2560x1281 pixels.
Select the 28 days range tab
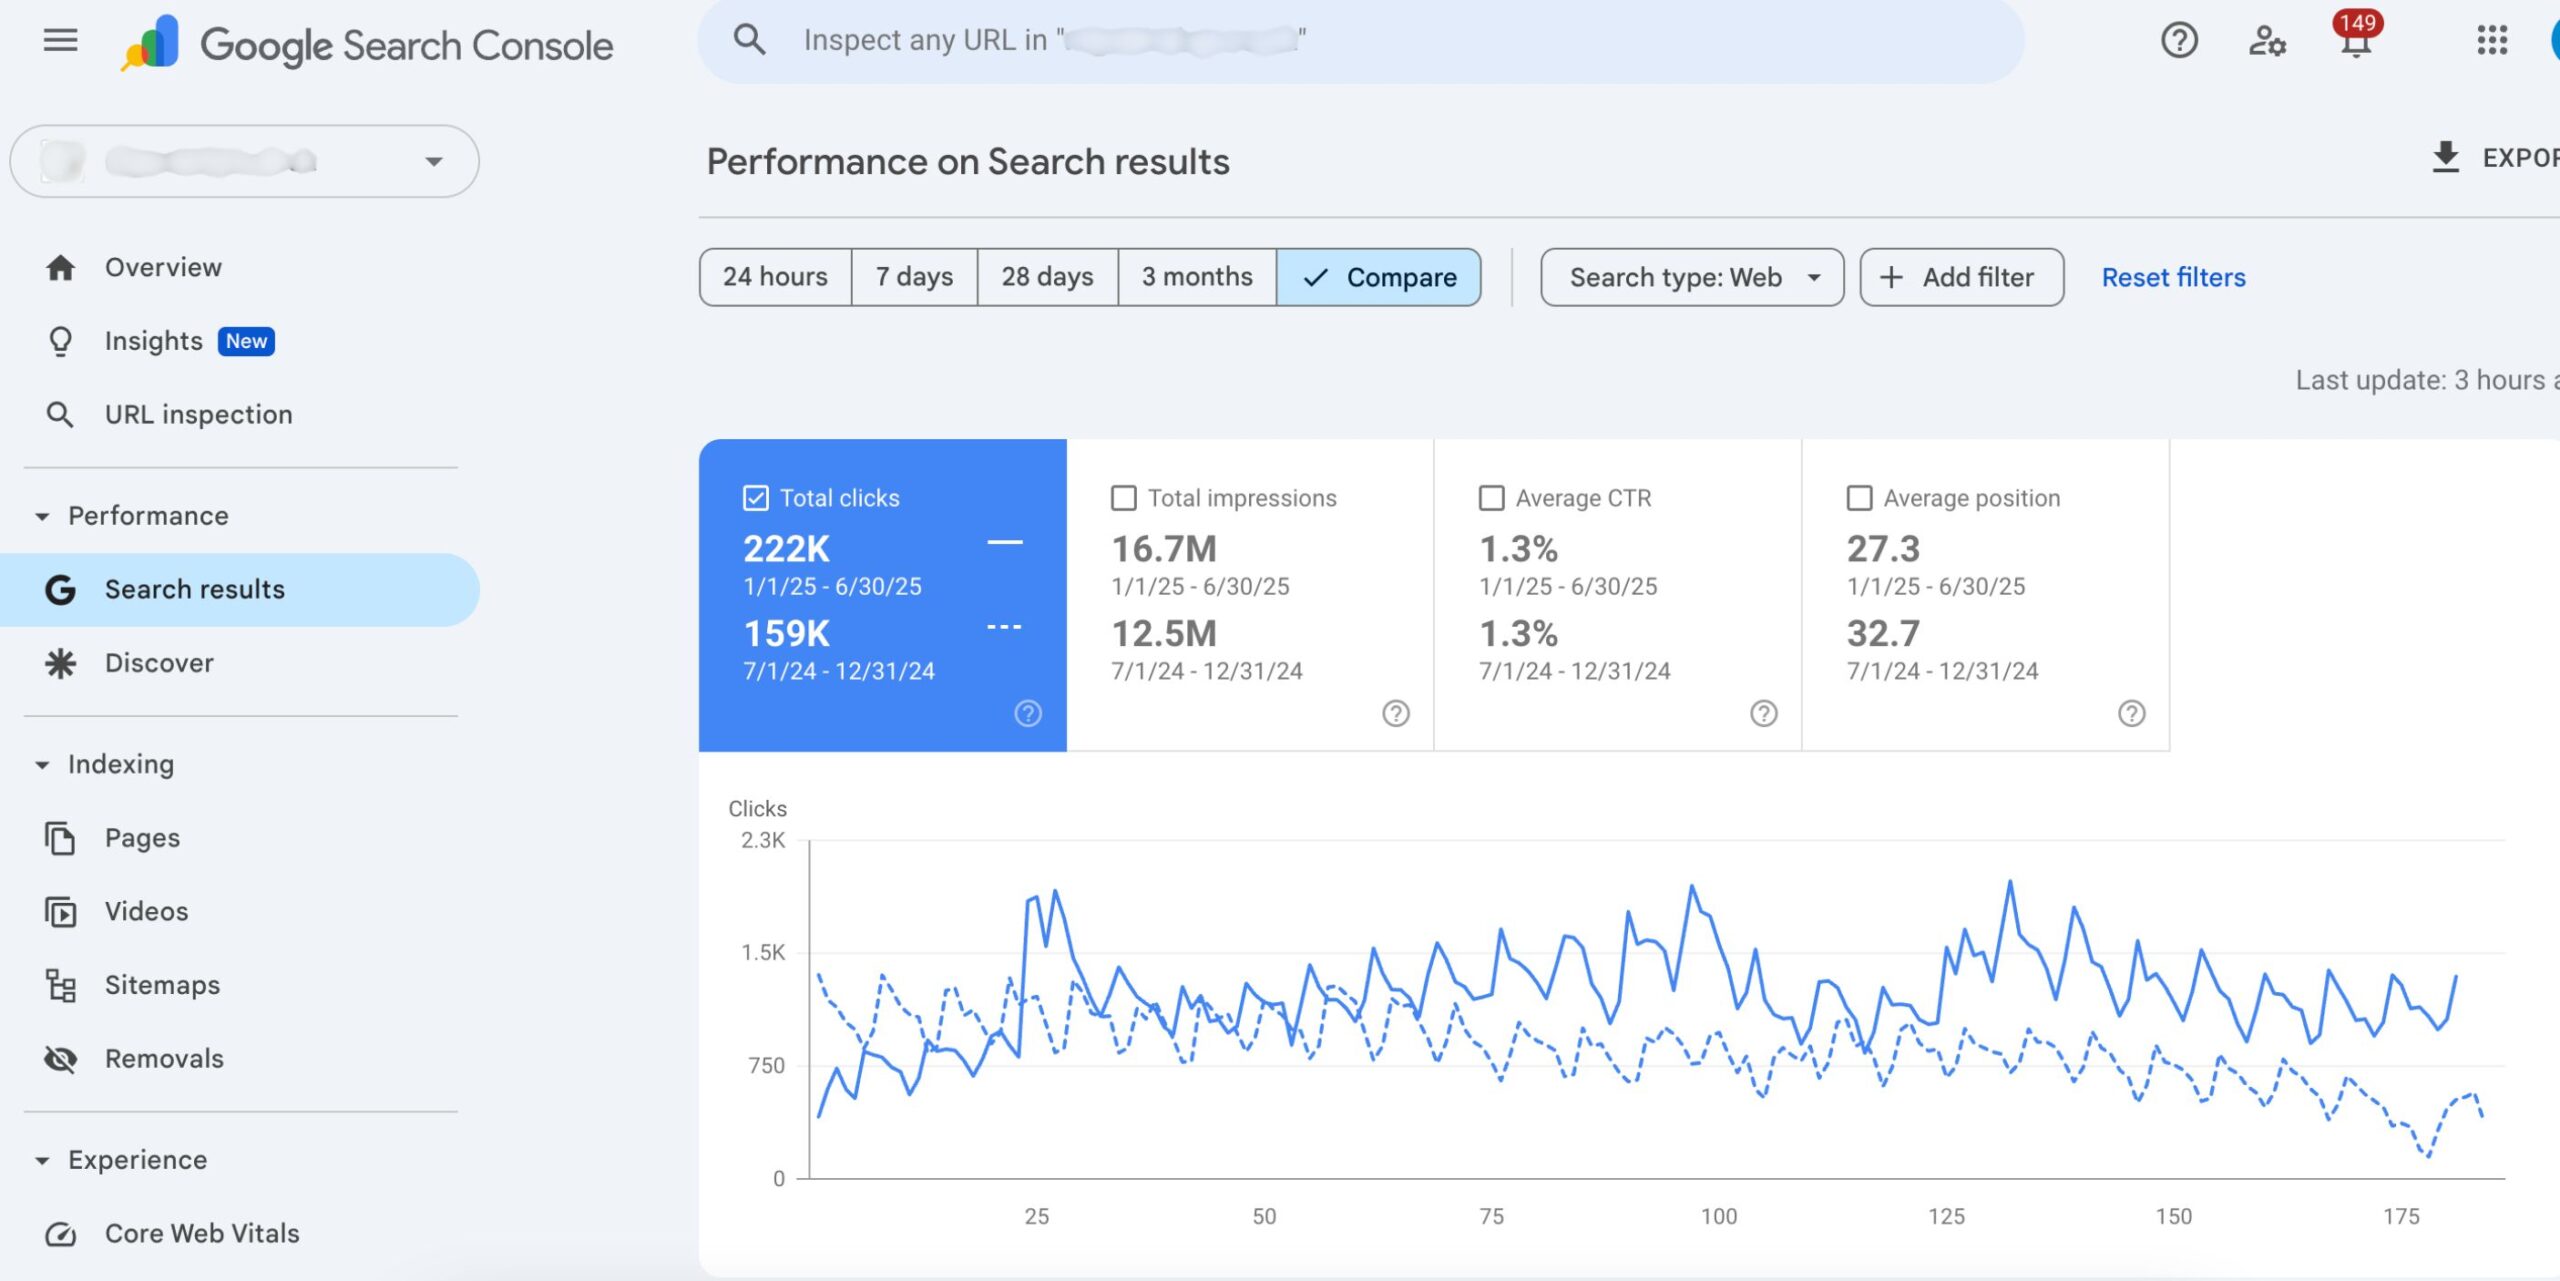point(1047,277)
